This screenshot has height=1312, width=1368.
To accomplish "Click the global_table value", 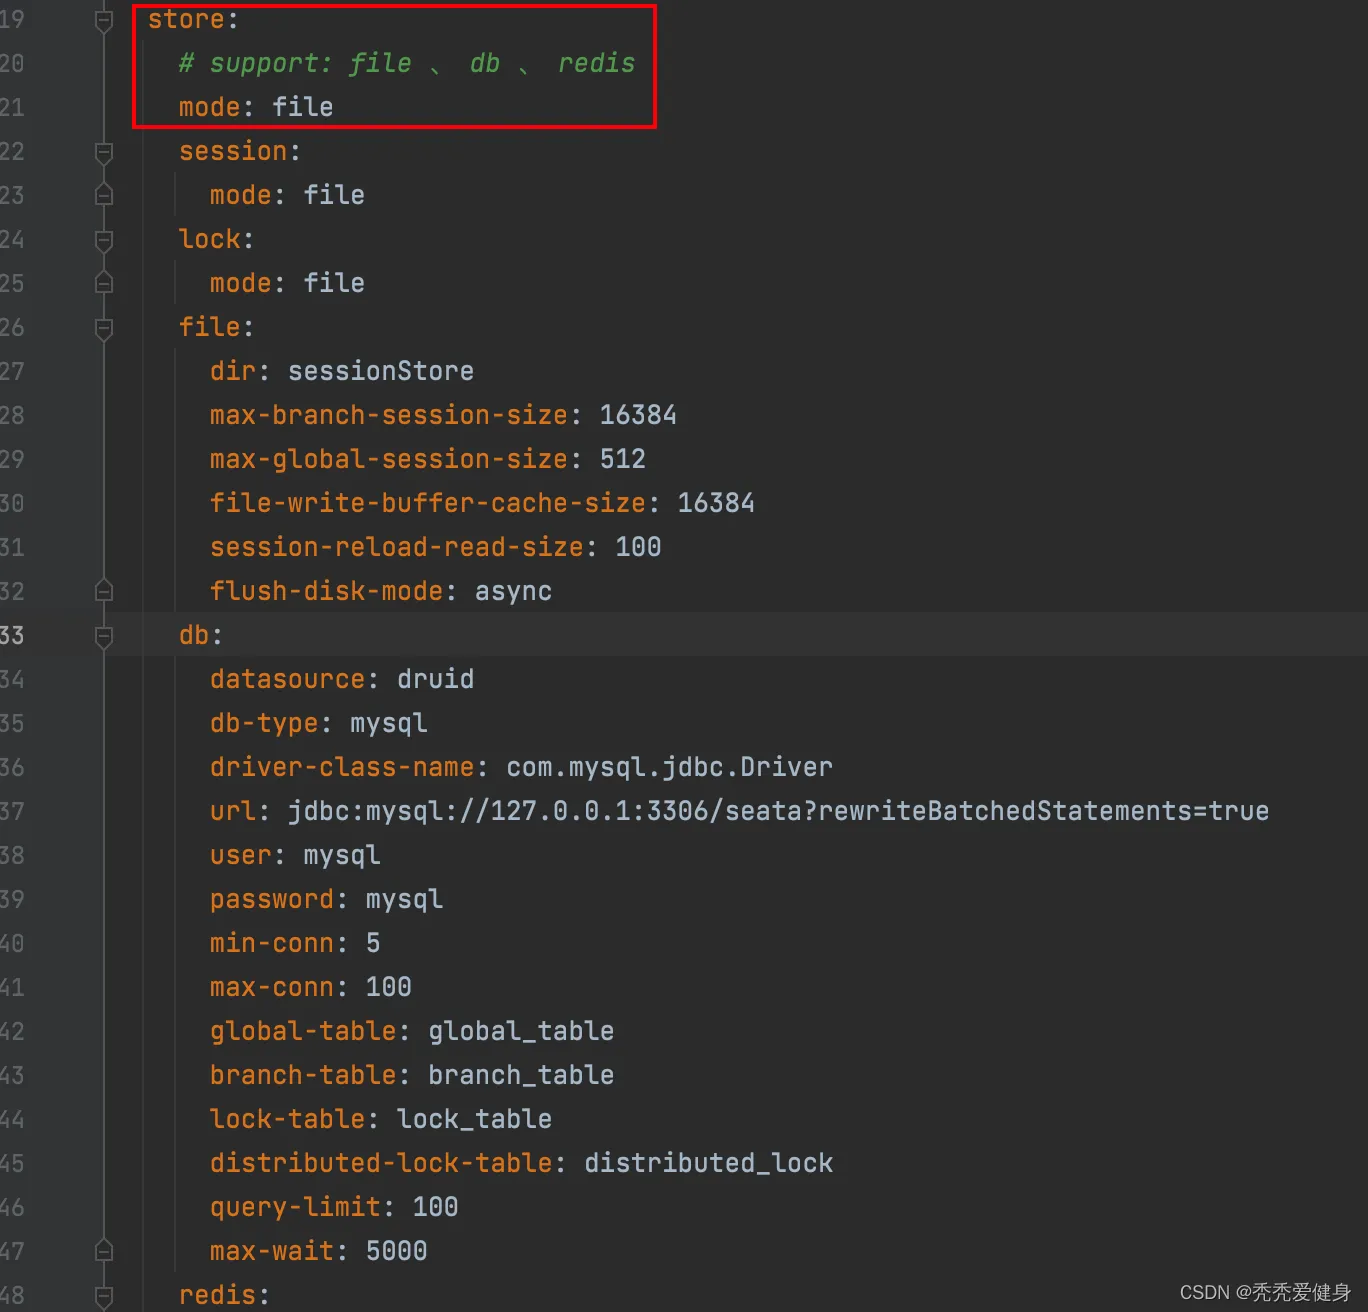I will [x=521, y=1031].
